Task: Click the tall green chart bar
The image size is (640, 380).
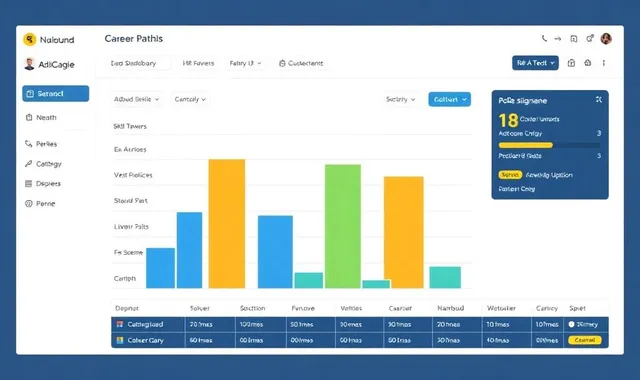Action: tap(343, 226)
